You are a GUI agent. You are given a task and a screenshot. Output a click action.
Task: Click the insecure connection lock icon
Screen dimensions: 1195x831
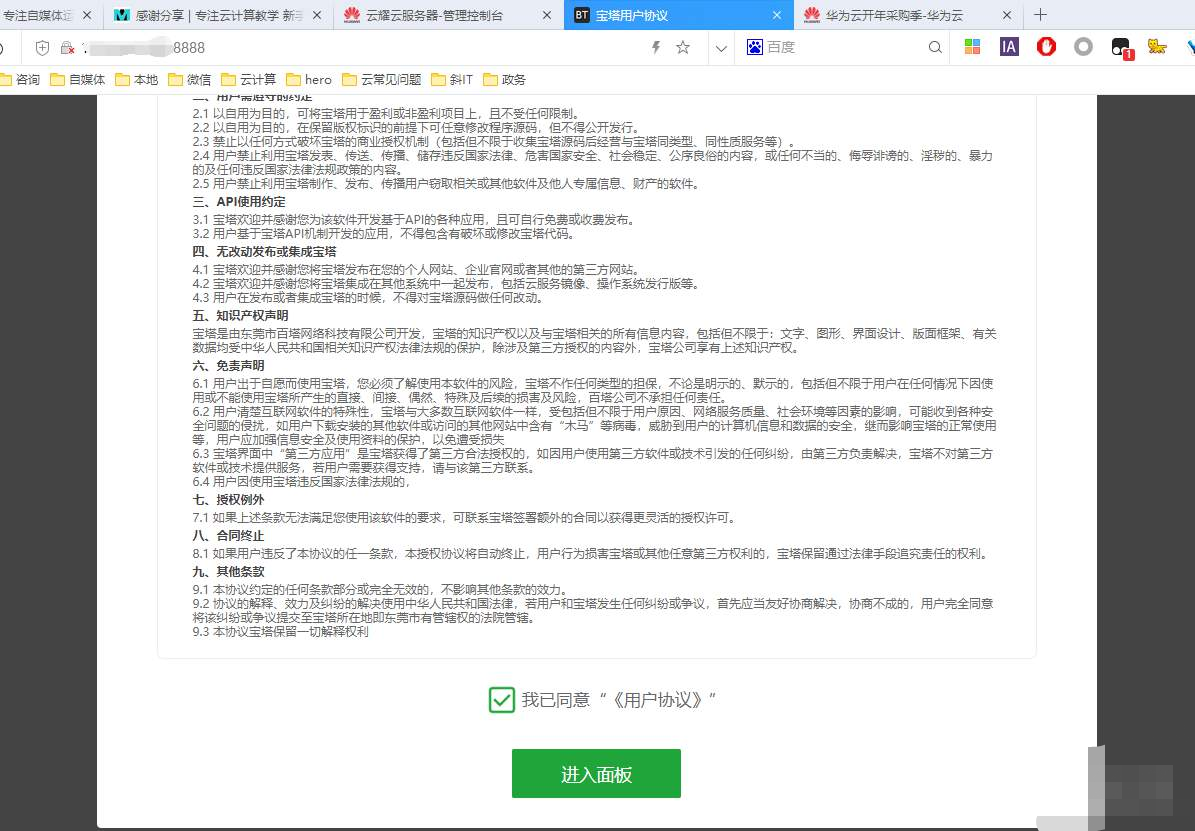pyautogui.click(x=67, y=48)
